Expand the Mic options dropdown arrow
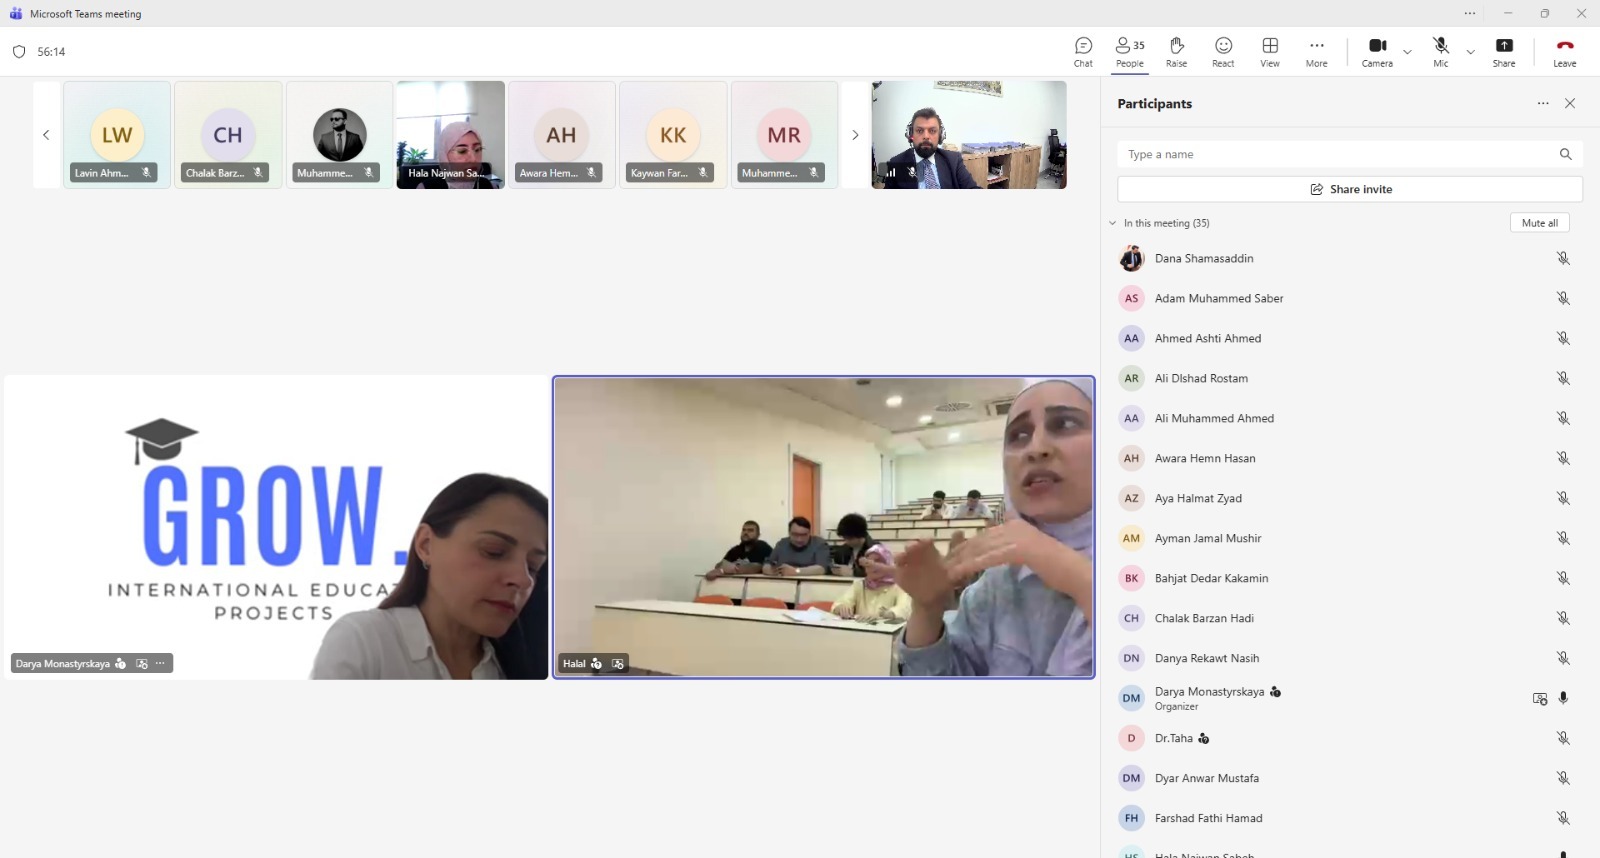This screenshot has width=1600, height=858. coord(1470,52)
